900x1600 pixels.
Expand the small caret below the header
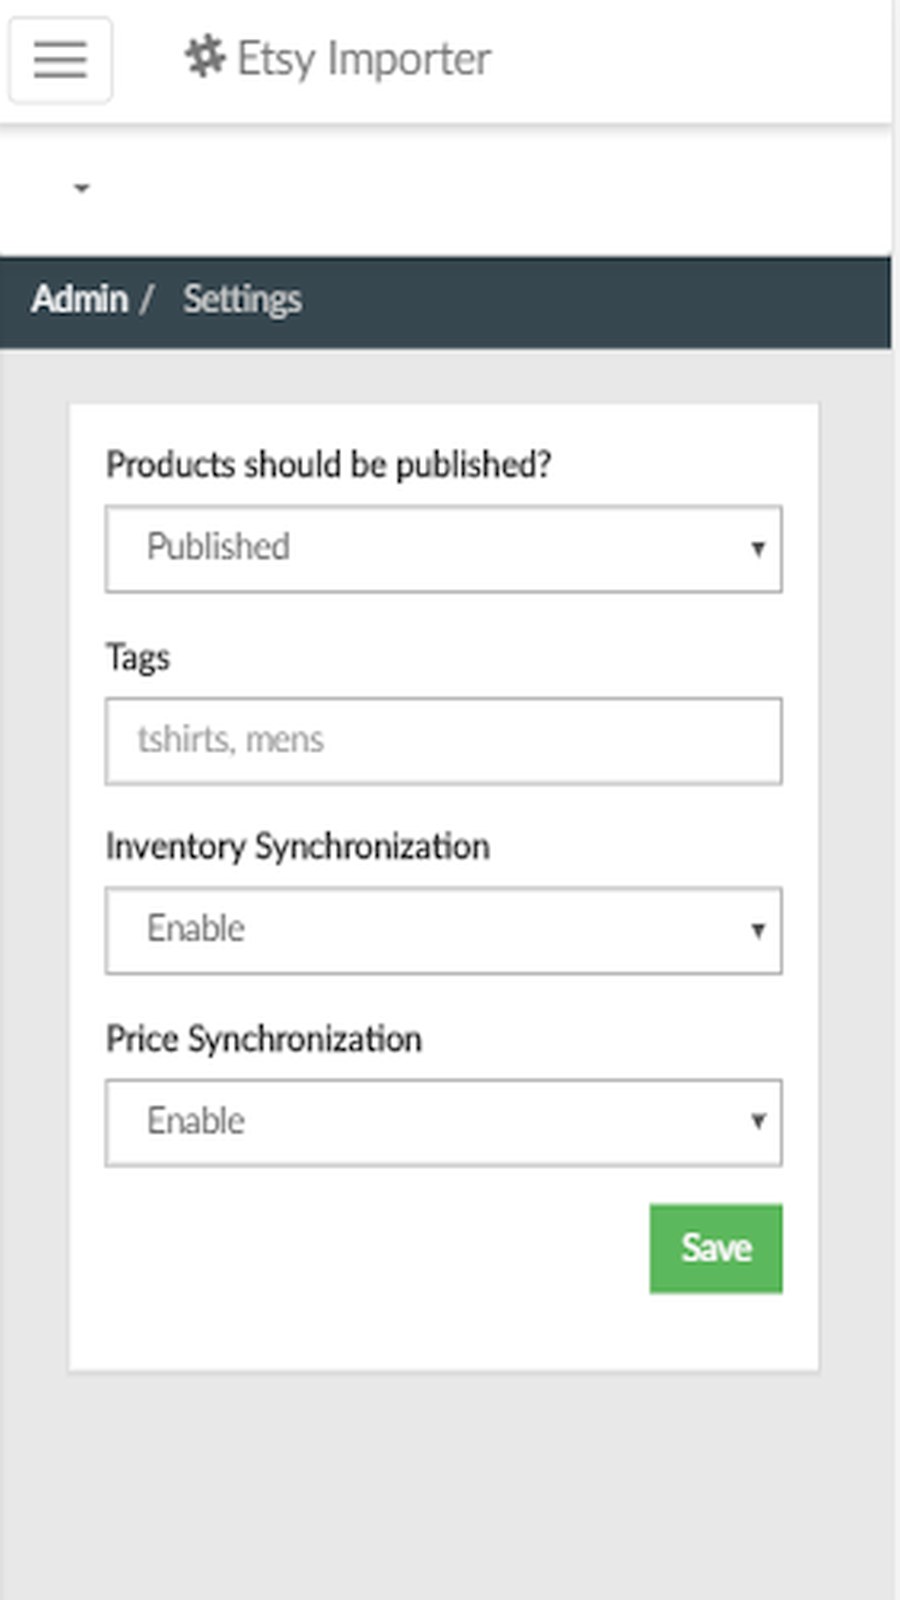[80, 188]
